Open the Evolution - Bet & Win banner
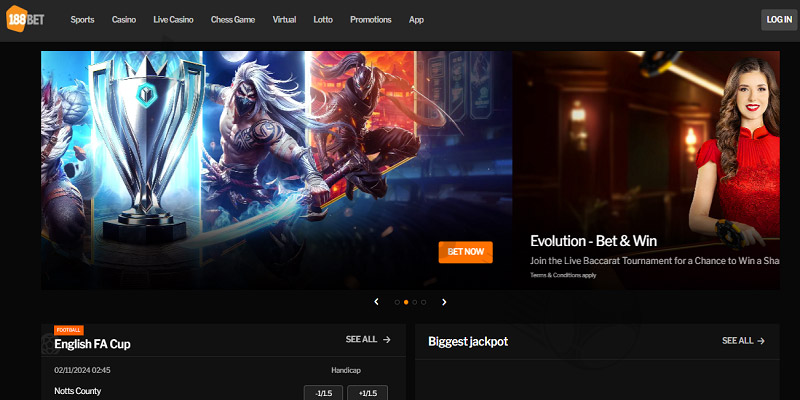 click(646, 170)
